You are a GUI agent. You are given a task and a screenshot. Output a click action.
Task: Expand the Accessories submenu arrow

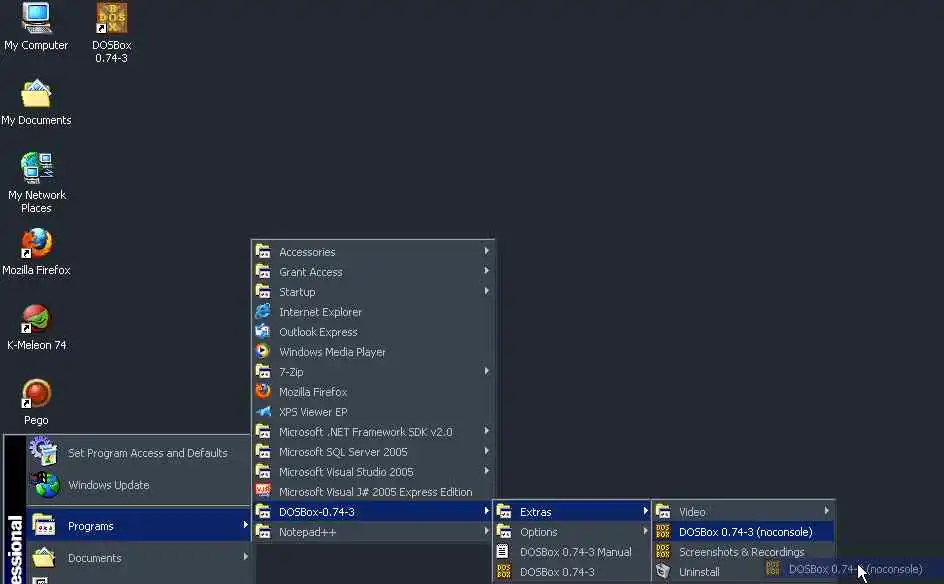pyautogui.click(x=486, y=251)
